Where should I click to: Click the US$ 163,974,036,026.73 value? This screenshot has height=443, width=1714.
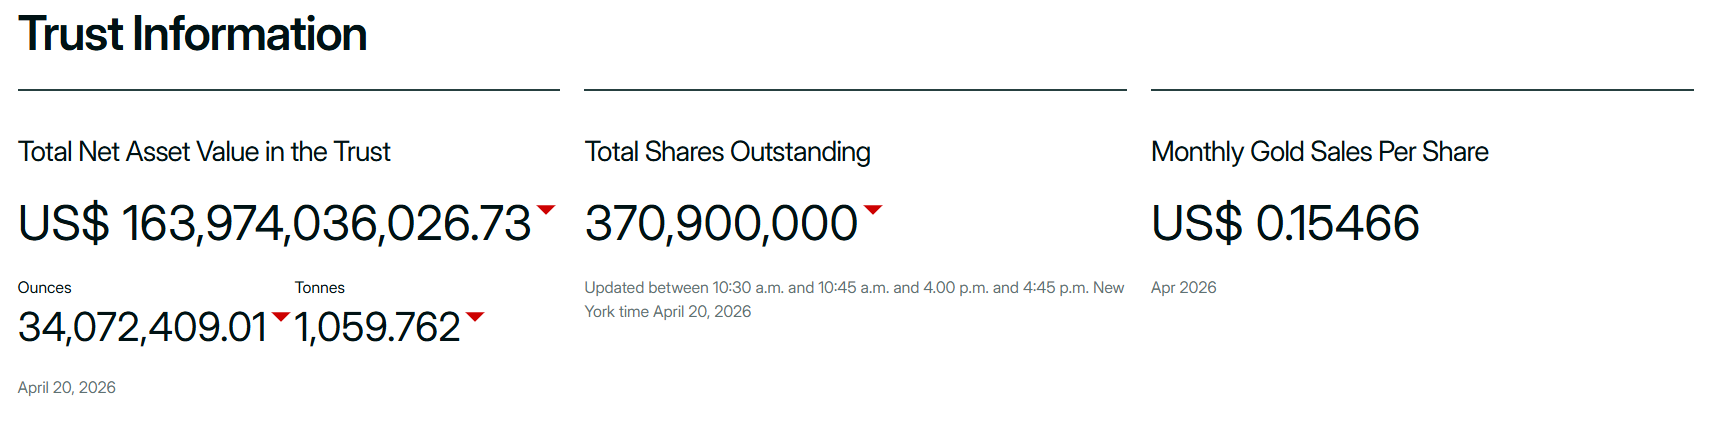[x=275, y=223]
